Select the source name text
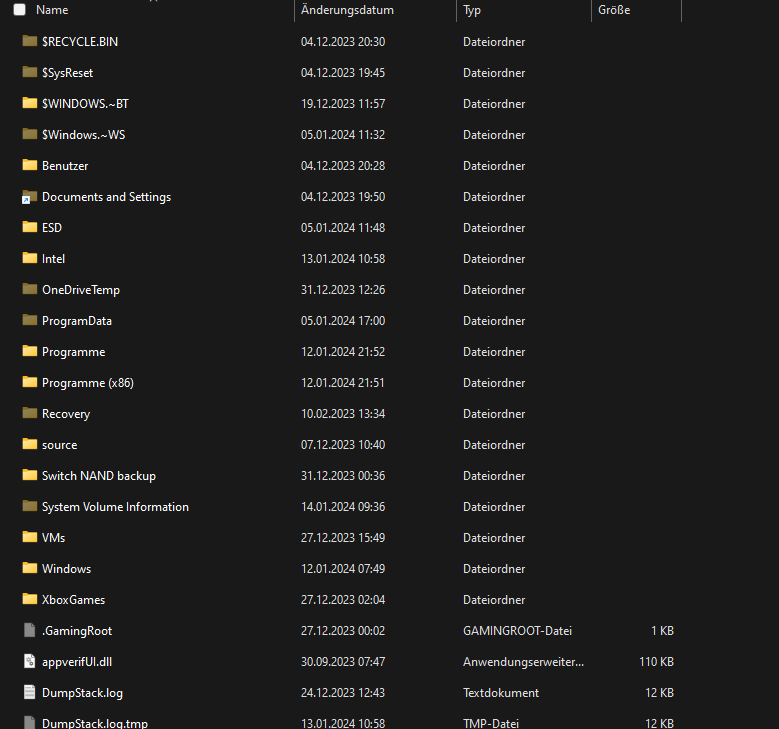 tap(60, 445)
